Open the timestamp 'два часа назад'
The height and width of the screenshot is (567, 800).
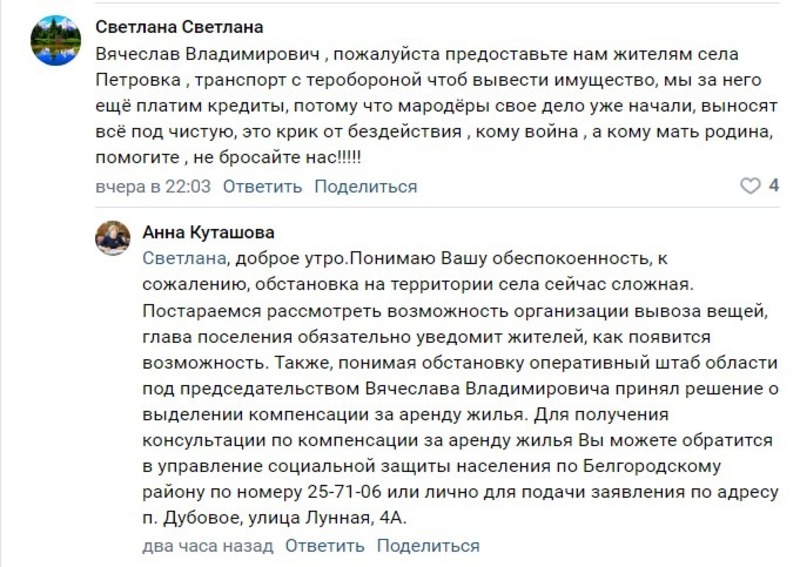[208, 546]
